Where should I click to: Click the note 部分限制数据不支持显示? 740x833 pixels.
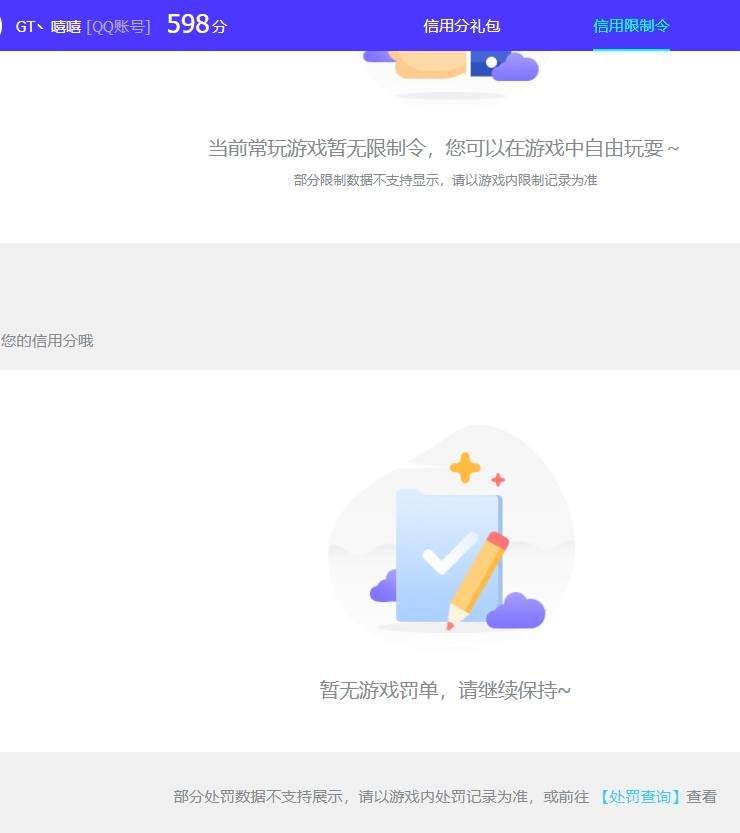point(367,180)
